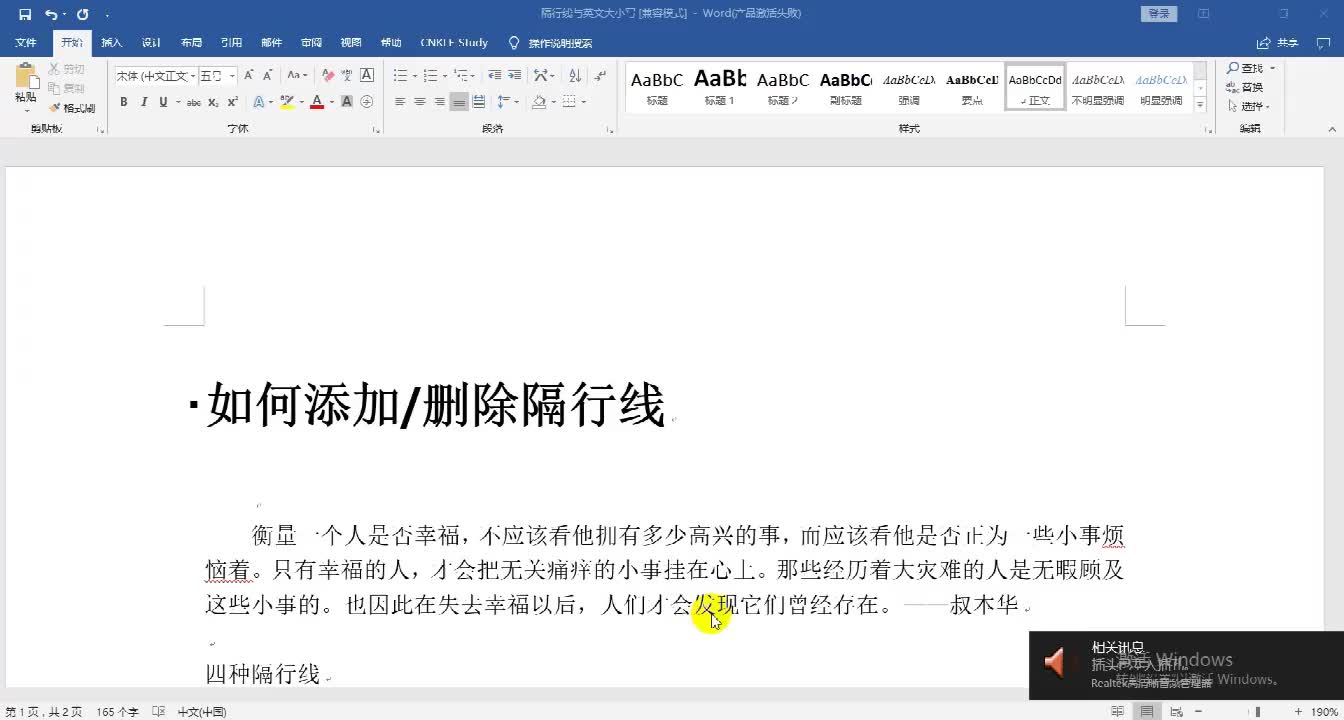Toggle print layout view in status bar
The height and width of the screenshot is (720, 1344).
pos(1147,712)
